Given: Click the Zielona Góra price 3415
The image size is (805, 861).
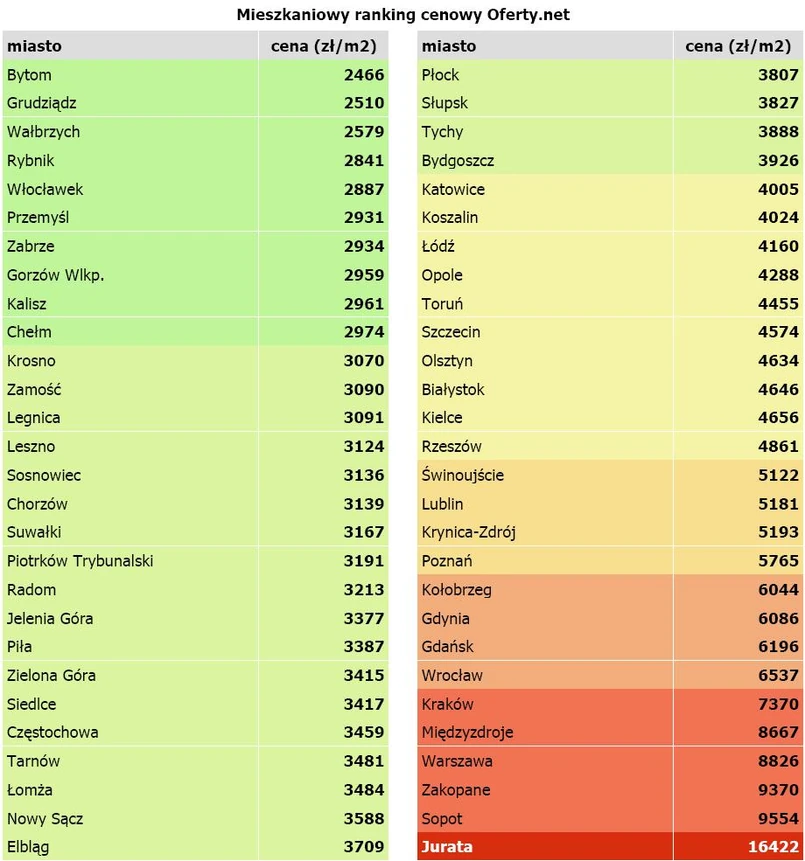Looking at the screenshot, I should [363, 676].
